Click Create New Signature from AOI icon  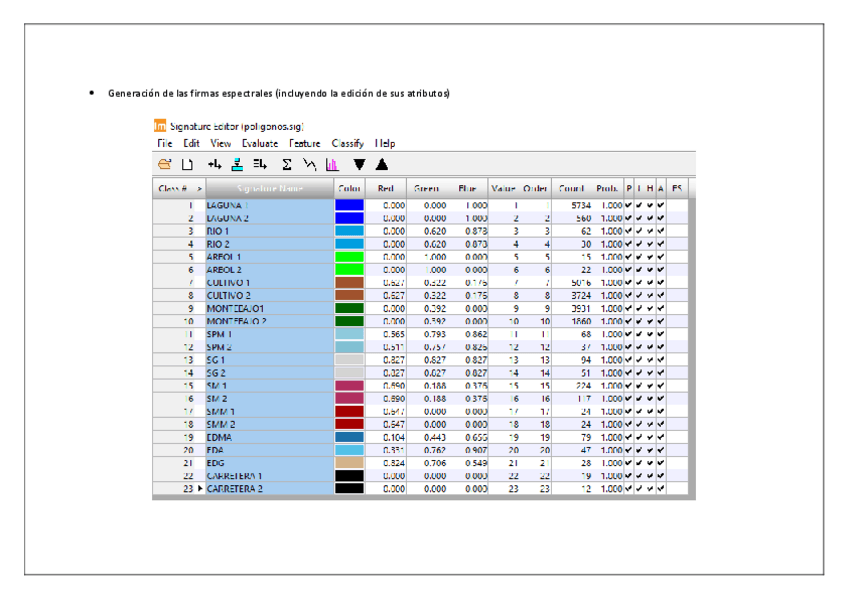click(214, 164)
